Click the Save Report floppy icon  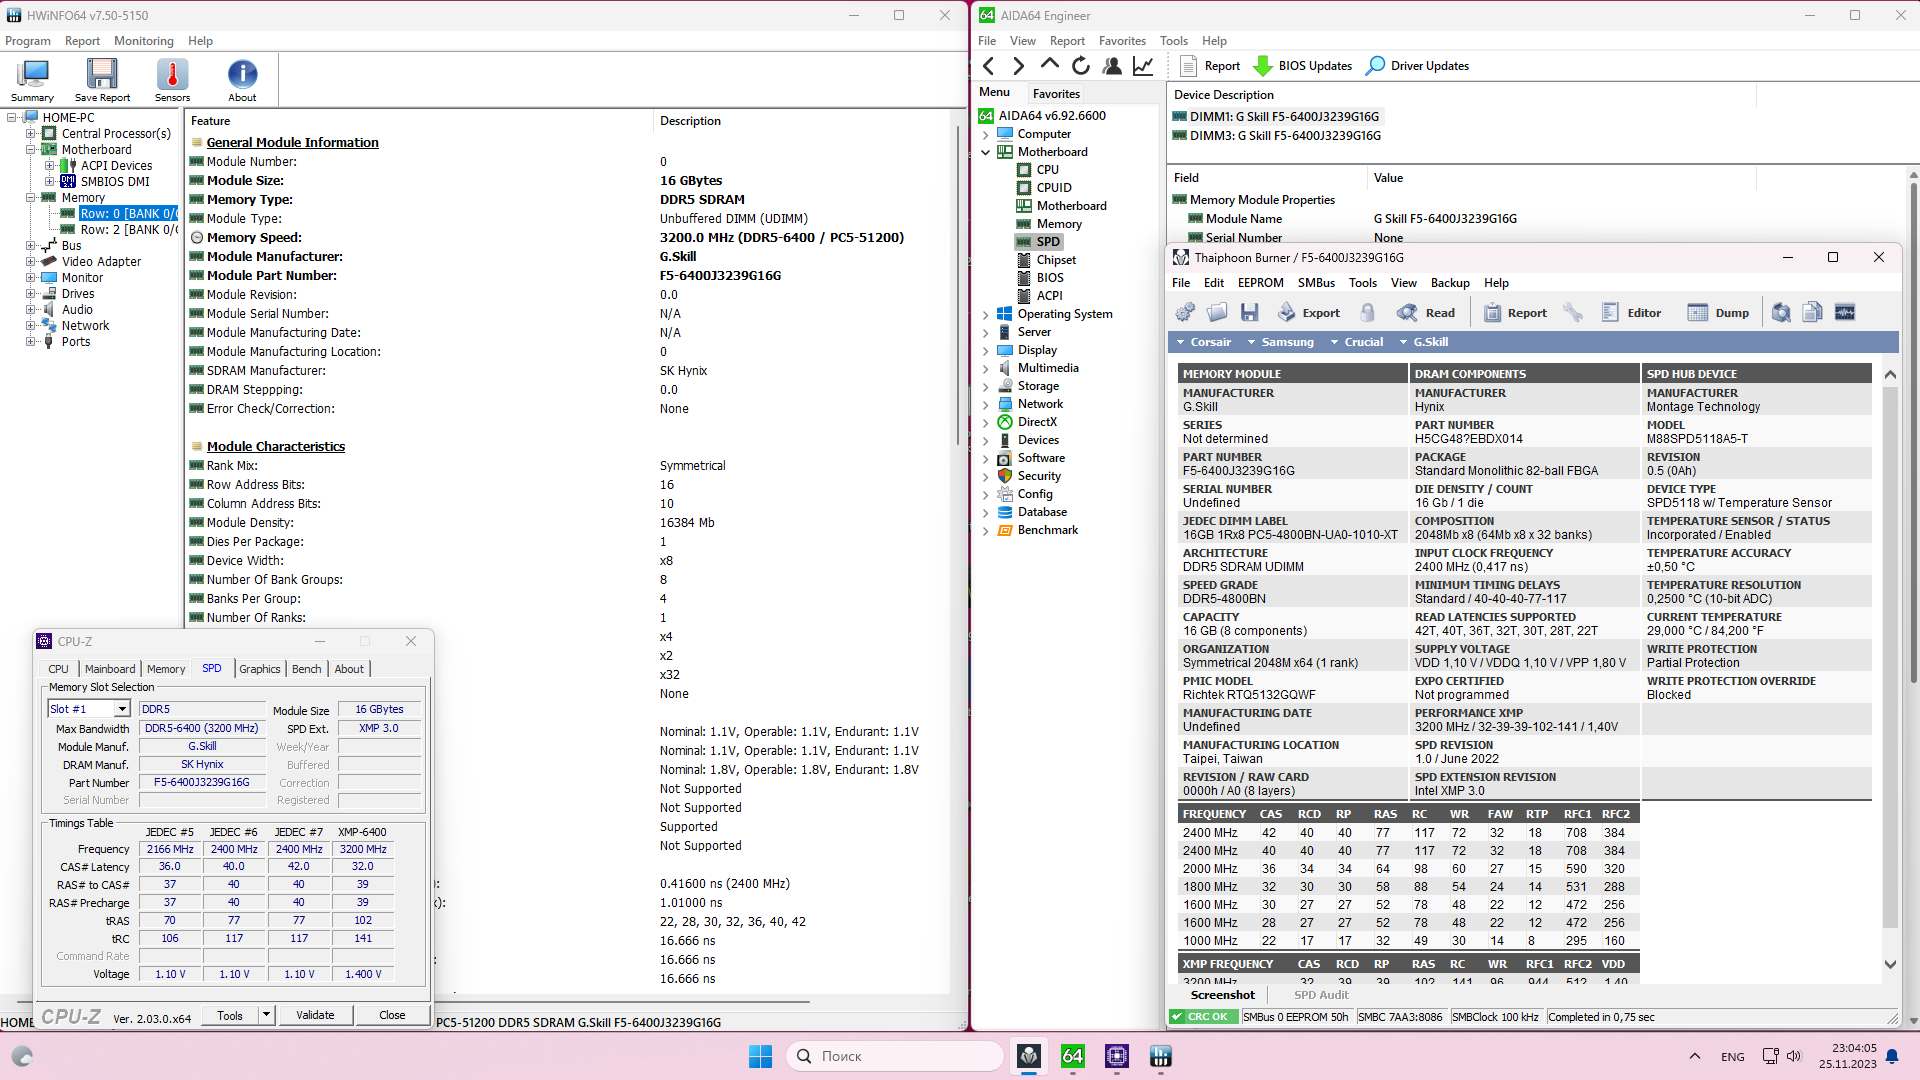click(x=102, y=76)
